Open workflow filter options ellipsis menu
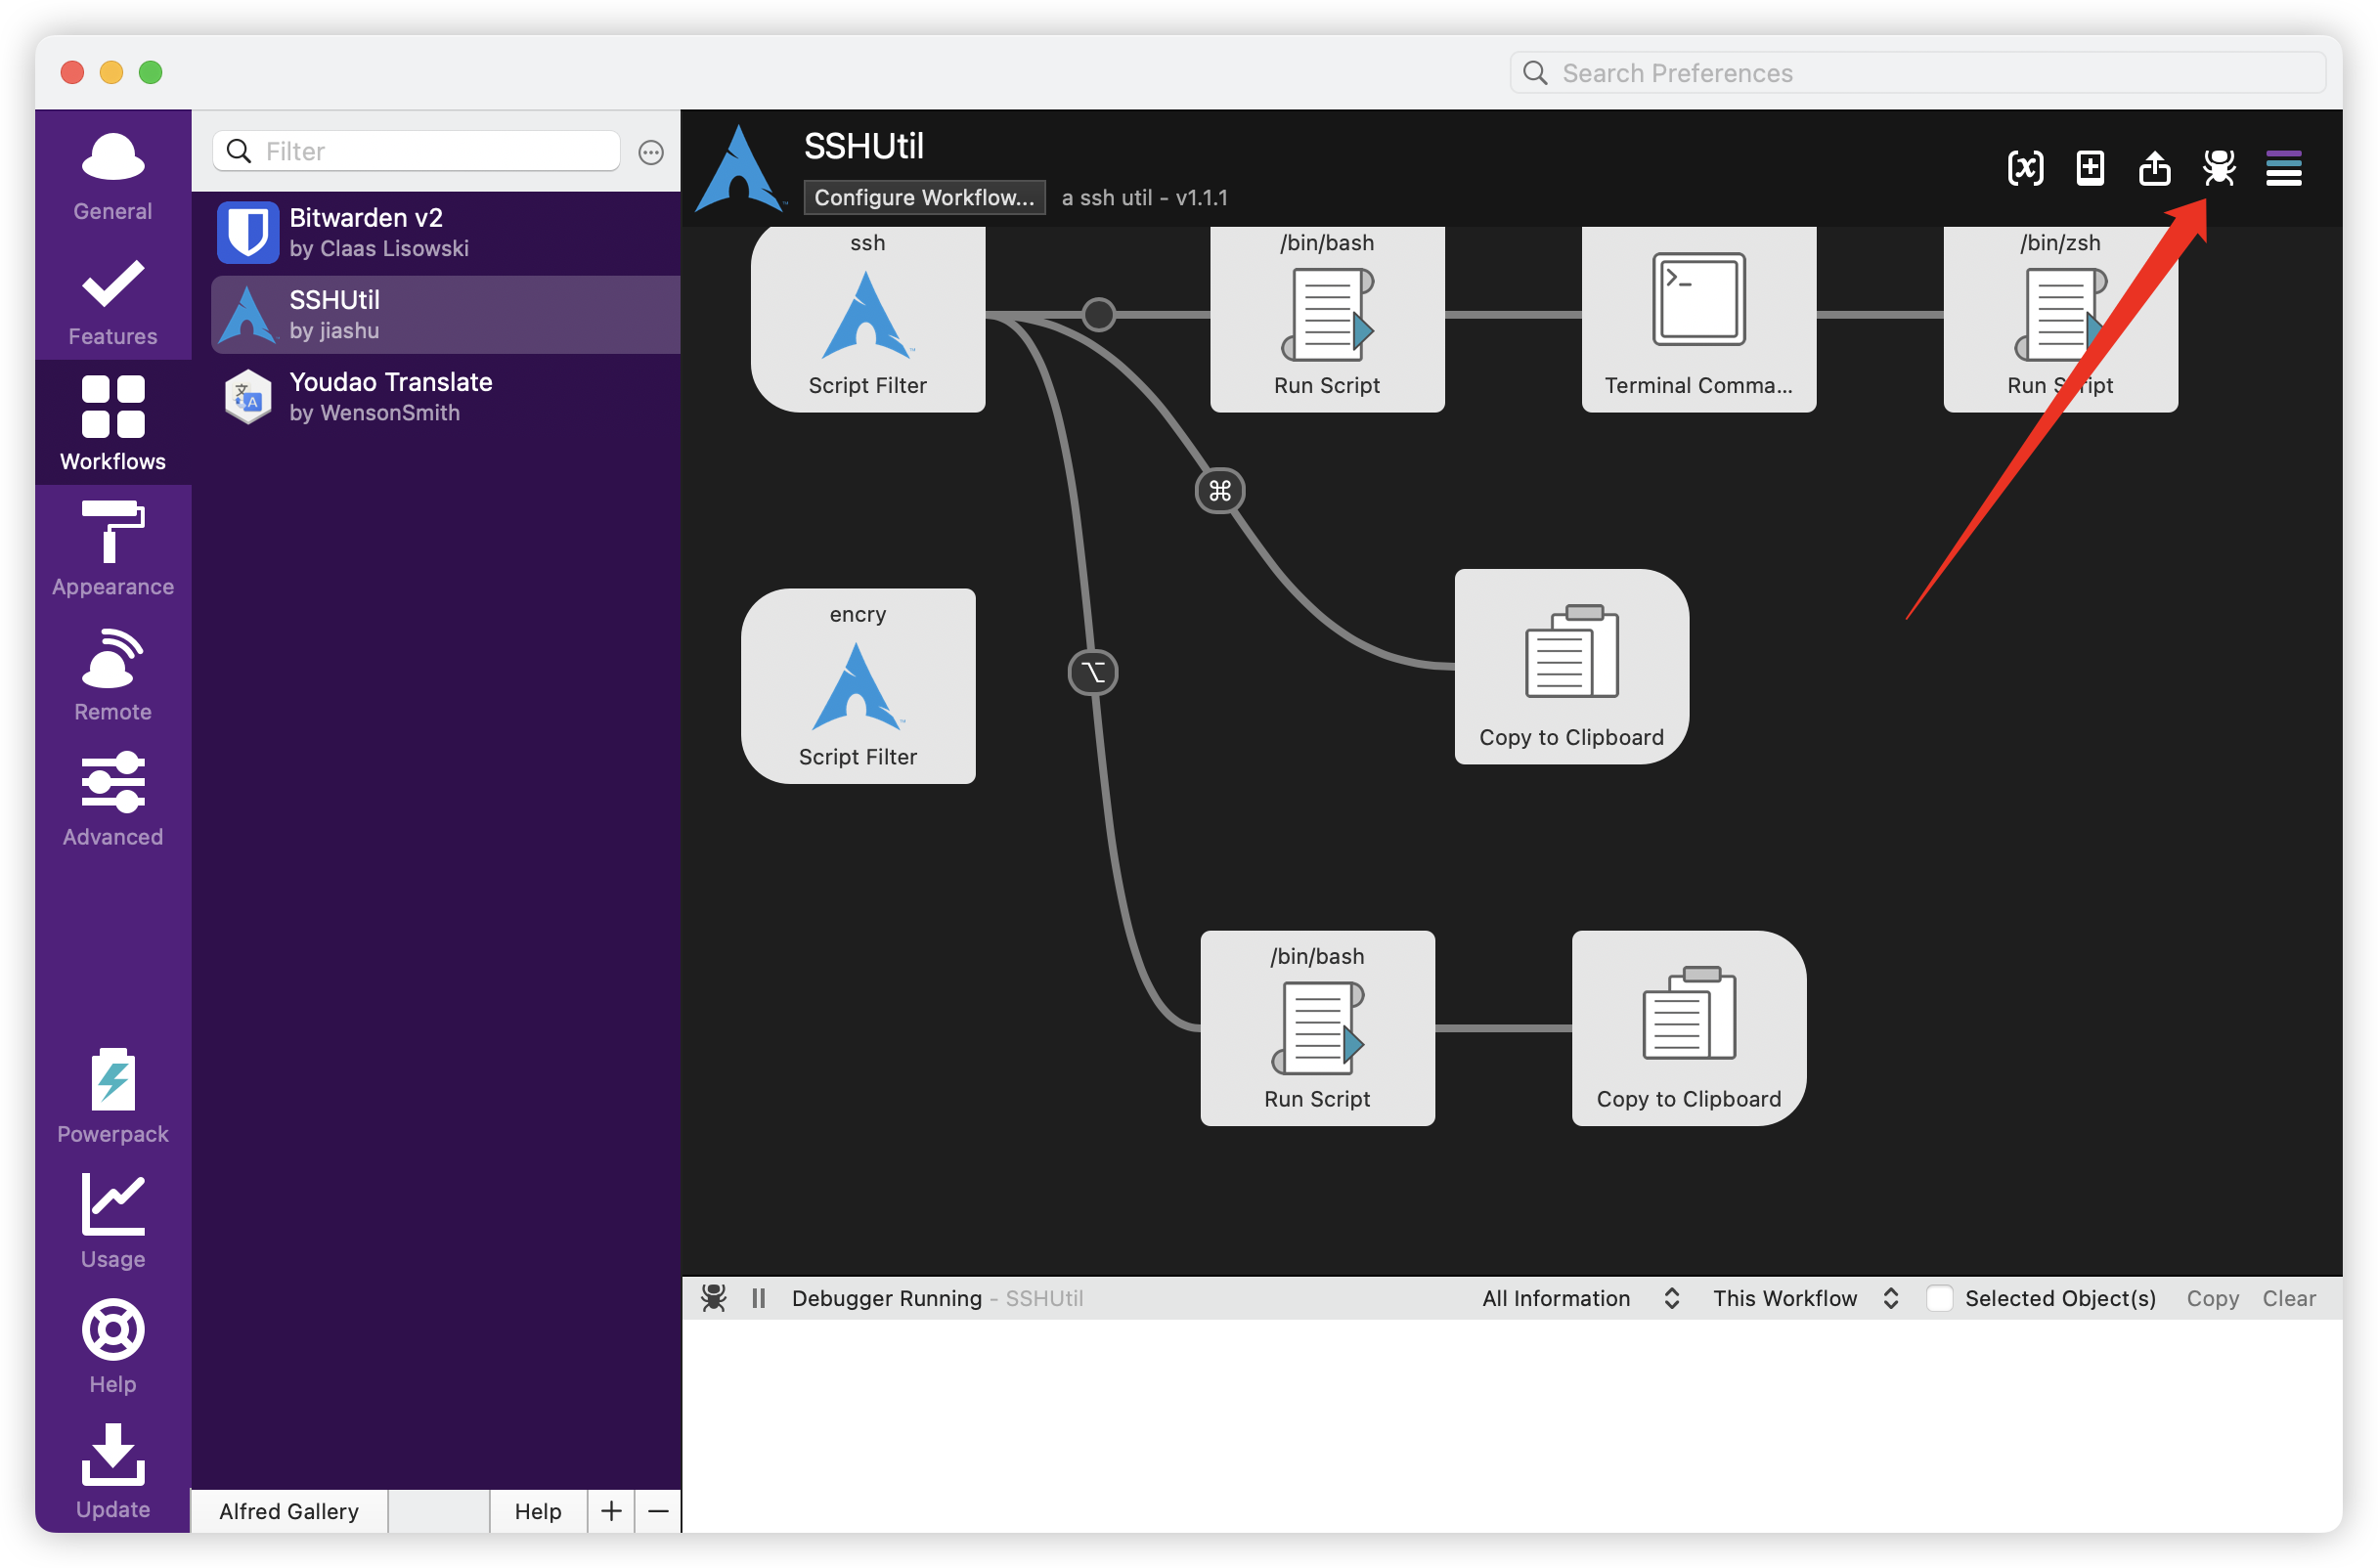Viewport: 2378px width, 1568px height. [651, 152]
